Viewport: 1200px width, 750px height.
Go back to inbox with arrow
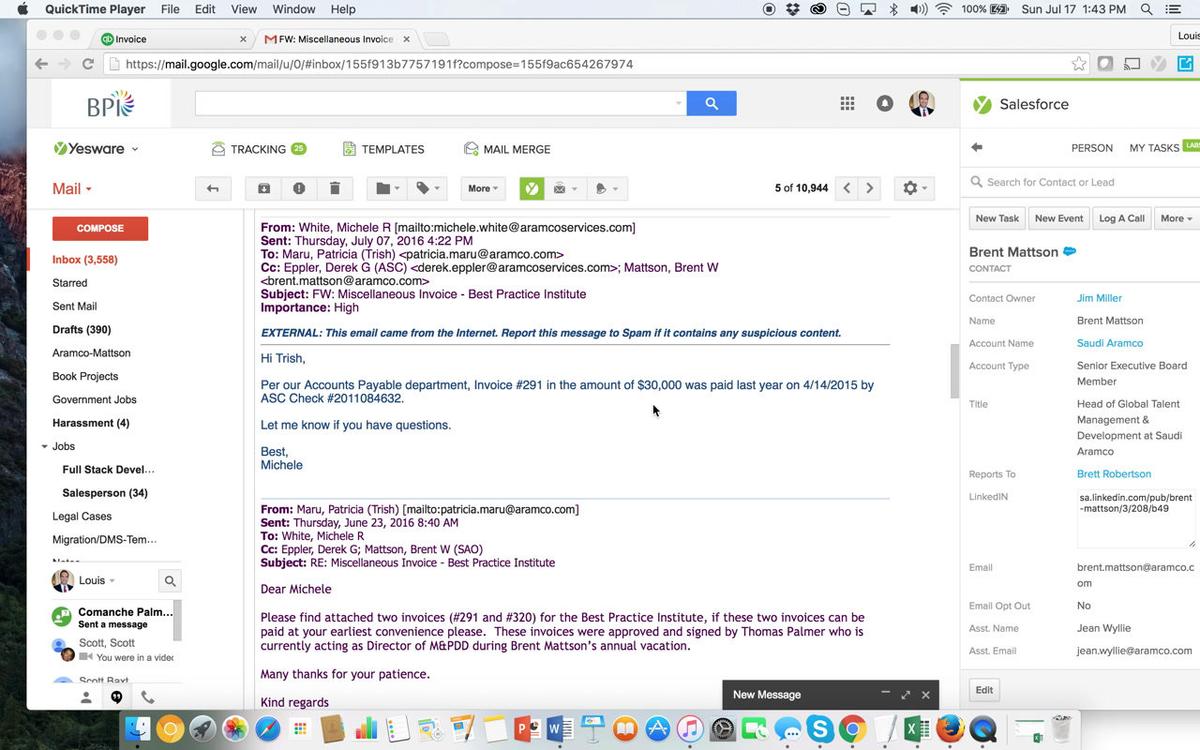click(212, 188)
